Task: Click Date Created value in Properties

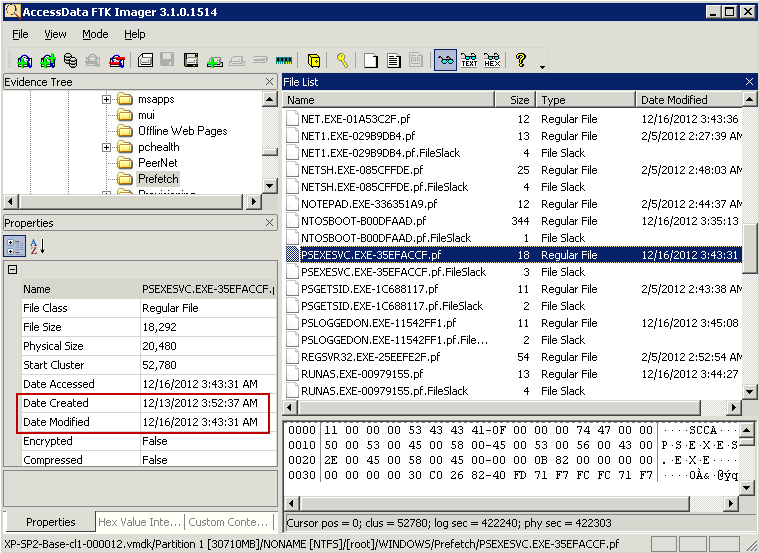Action: click(x=200, y=403)
